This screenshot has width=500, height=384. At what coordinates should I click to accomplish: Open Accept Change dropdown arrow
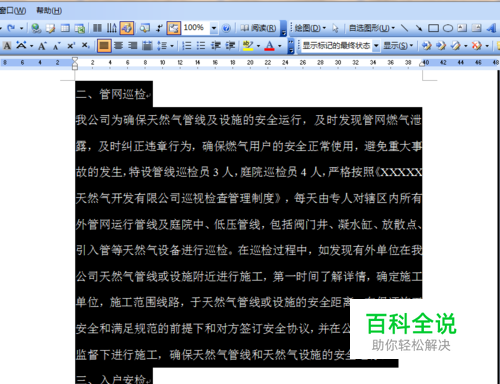pyautogui.click(x=466, y=46)
